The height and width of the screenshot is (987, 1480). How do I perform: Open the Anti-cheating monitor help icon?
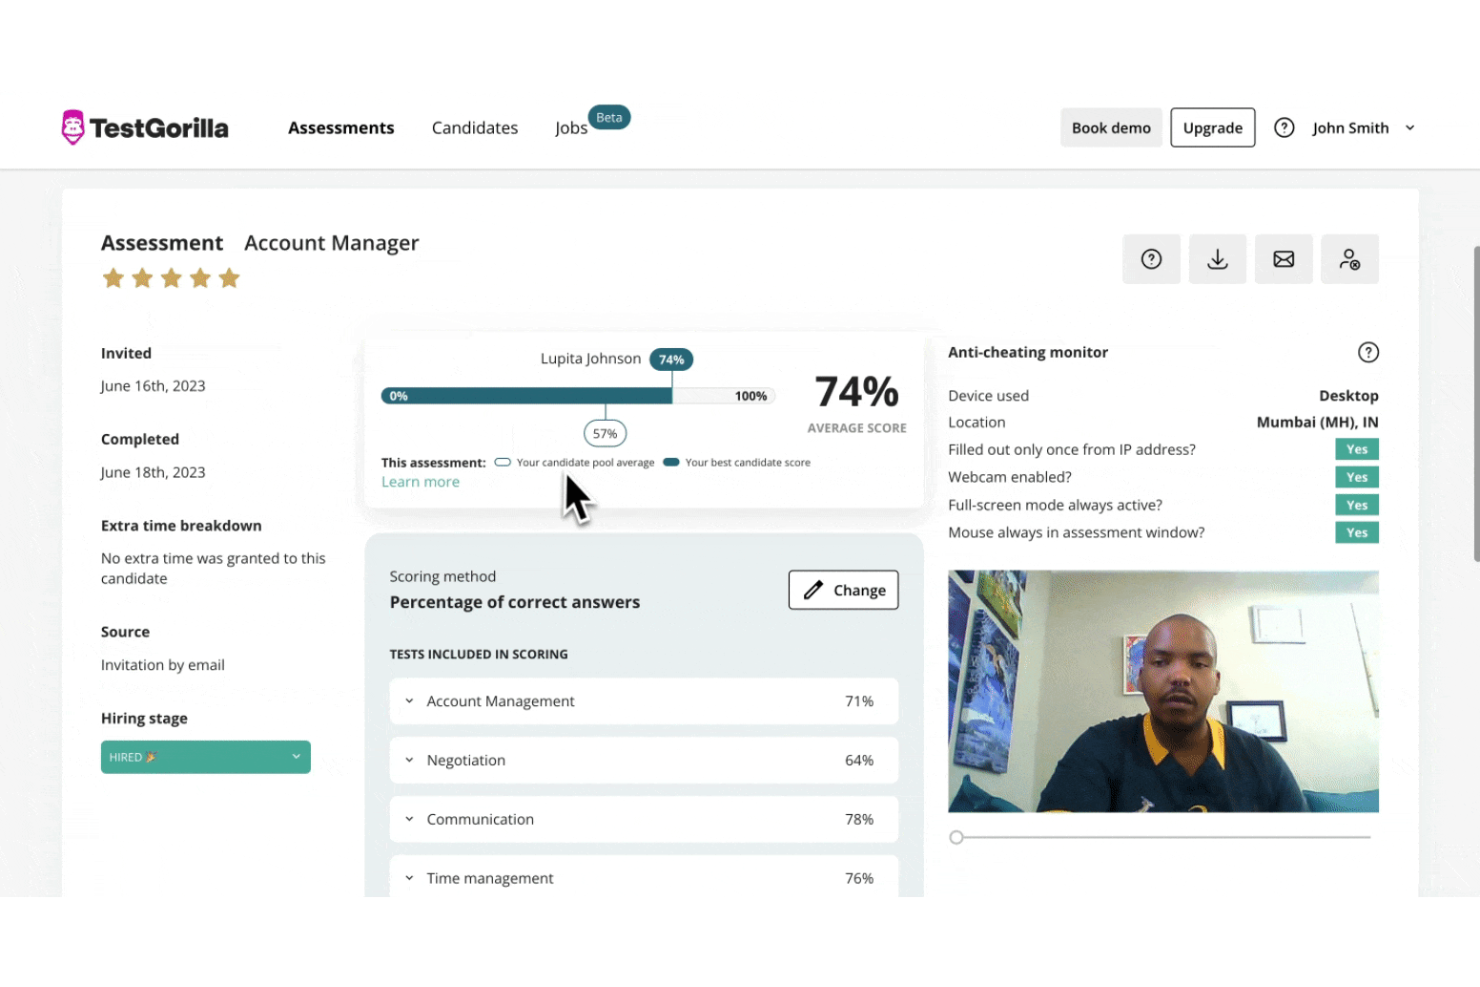(1368, 352)
